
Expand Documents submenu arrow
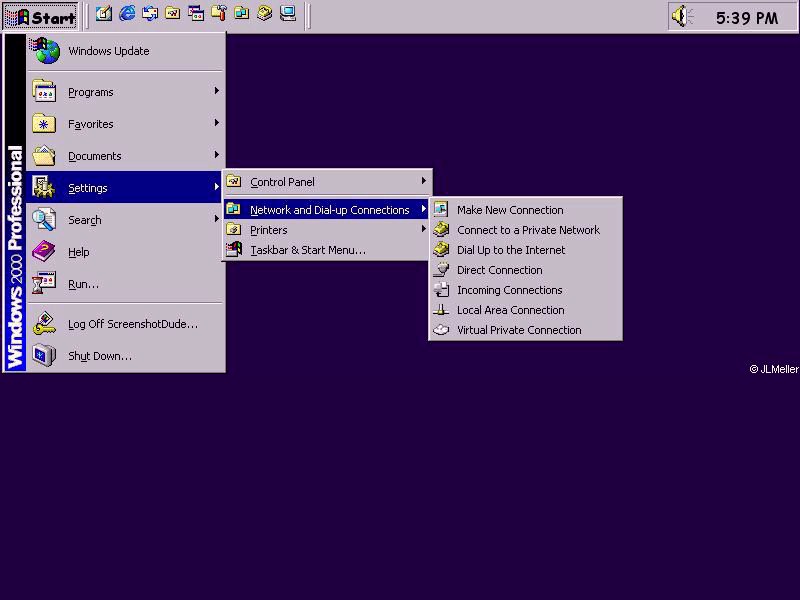(x=217, y=155)
